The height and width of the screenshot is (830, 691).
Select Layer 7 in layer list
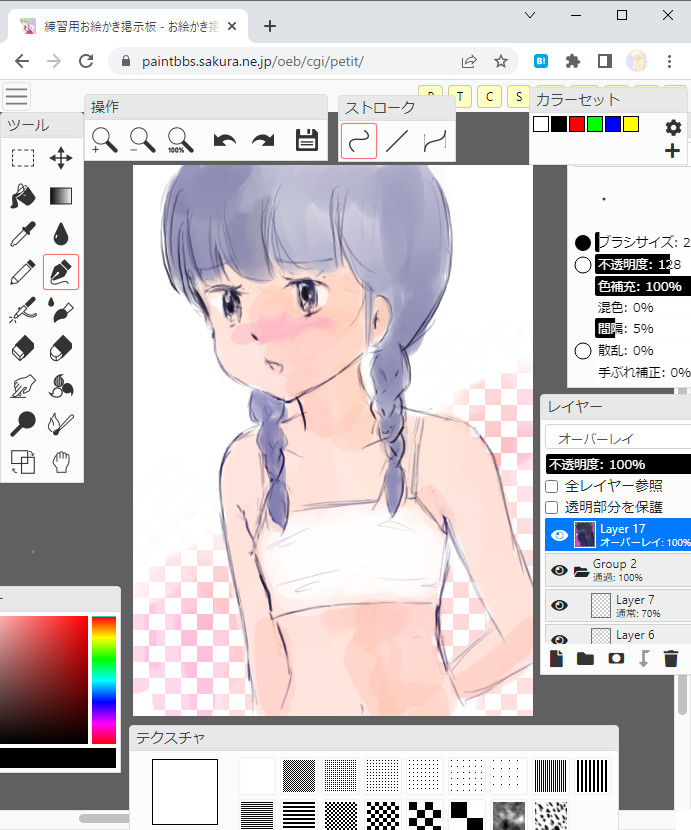618,606
